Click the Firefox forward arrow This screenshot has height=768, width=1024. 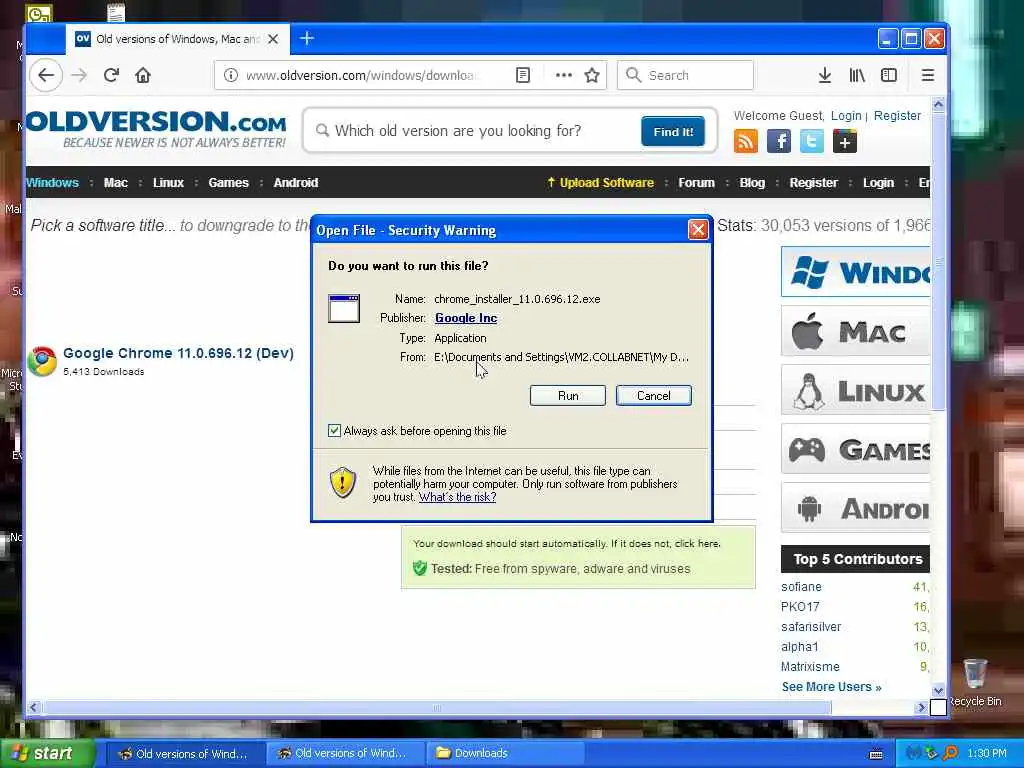tap(79, 75)
